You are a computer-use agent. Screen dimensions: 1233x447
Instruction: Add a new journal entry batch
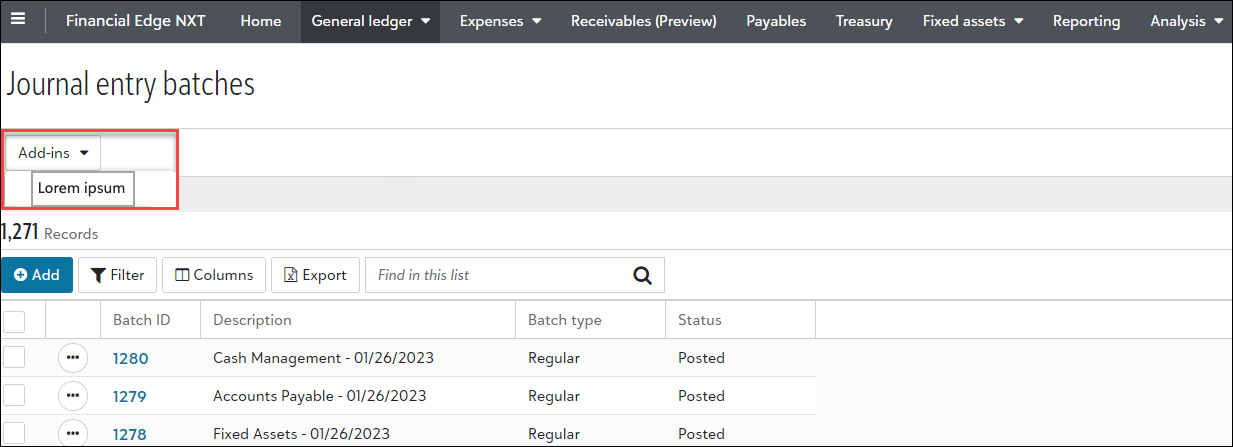(x=37, y=275)
